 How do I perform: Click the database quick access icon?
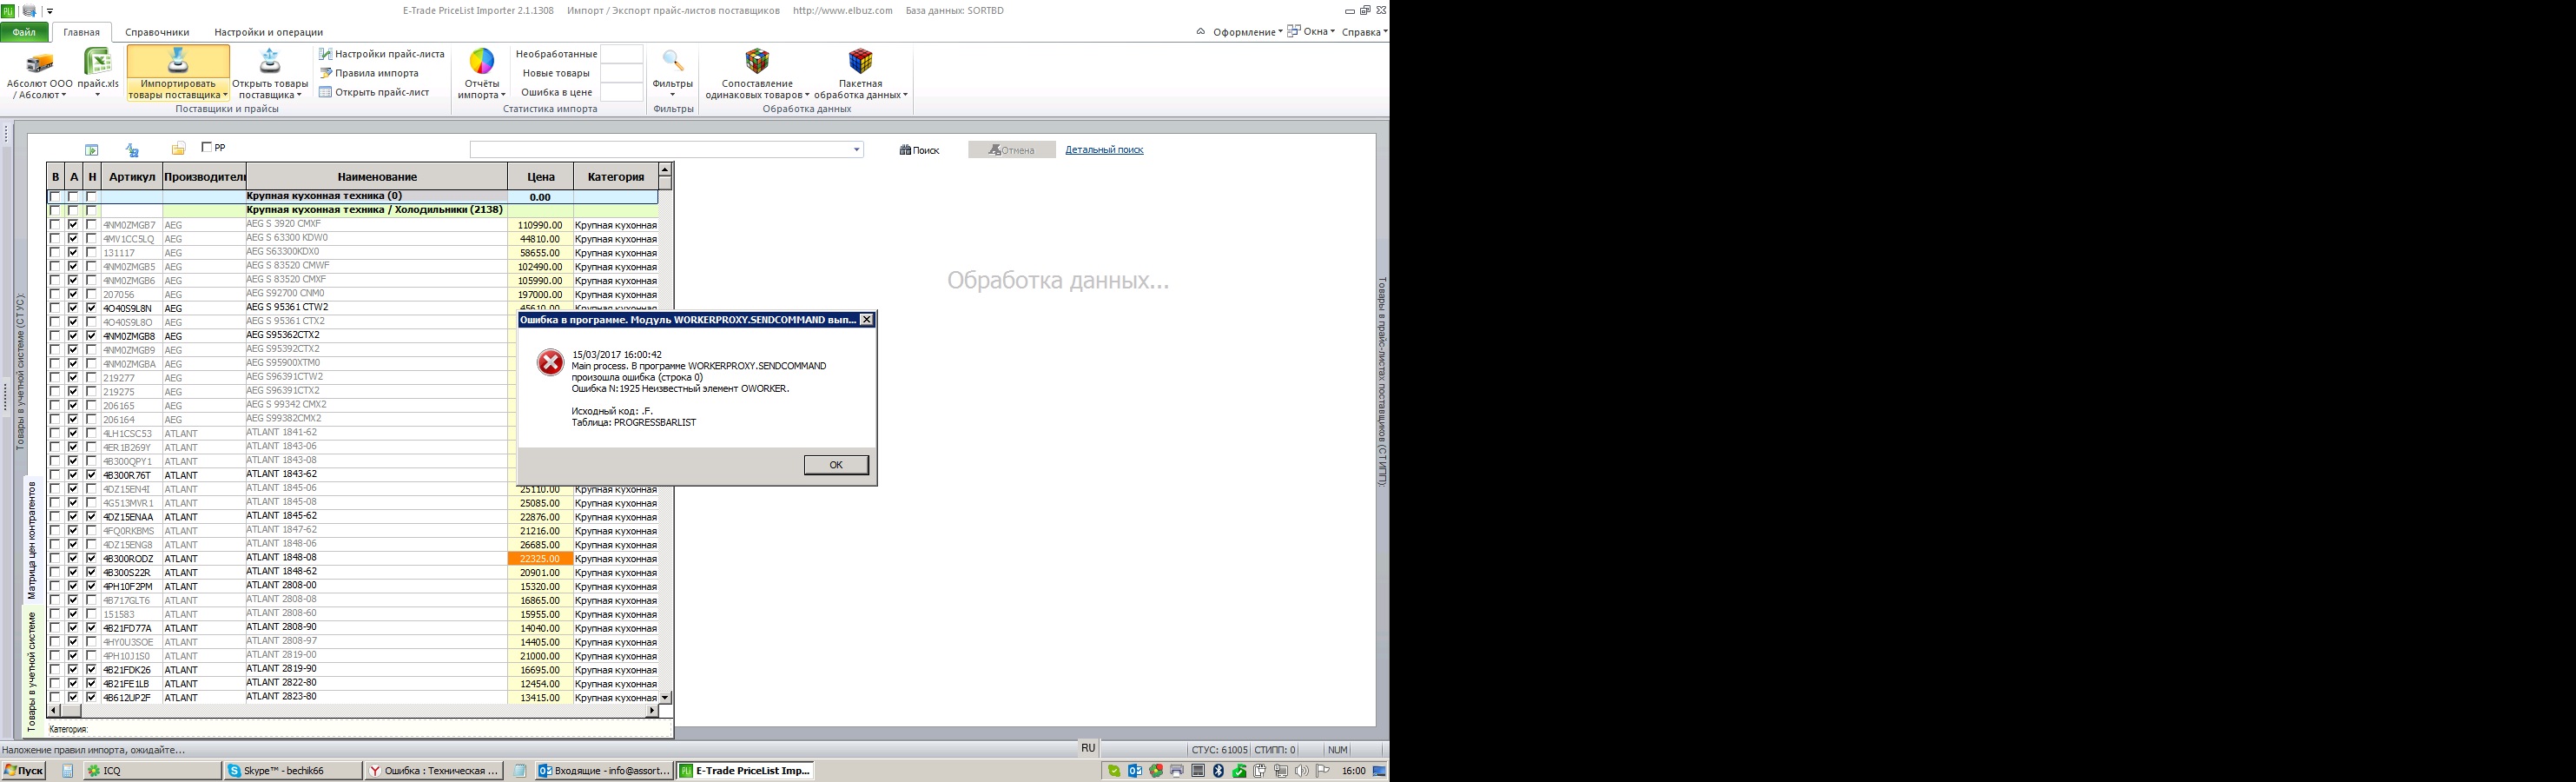pos(29,11)
